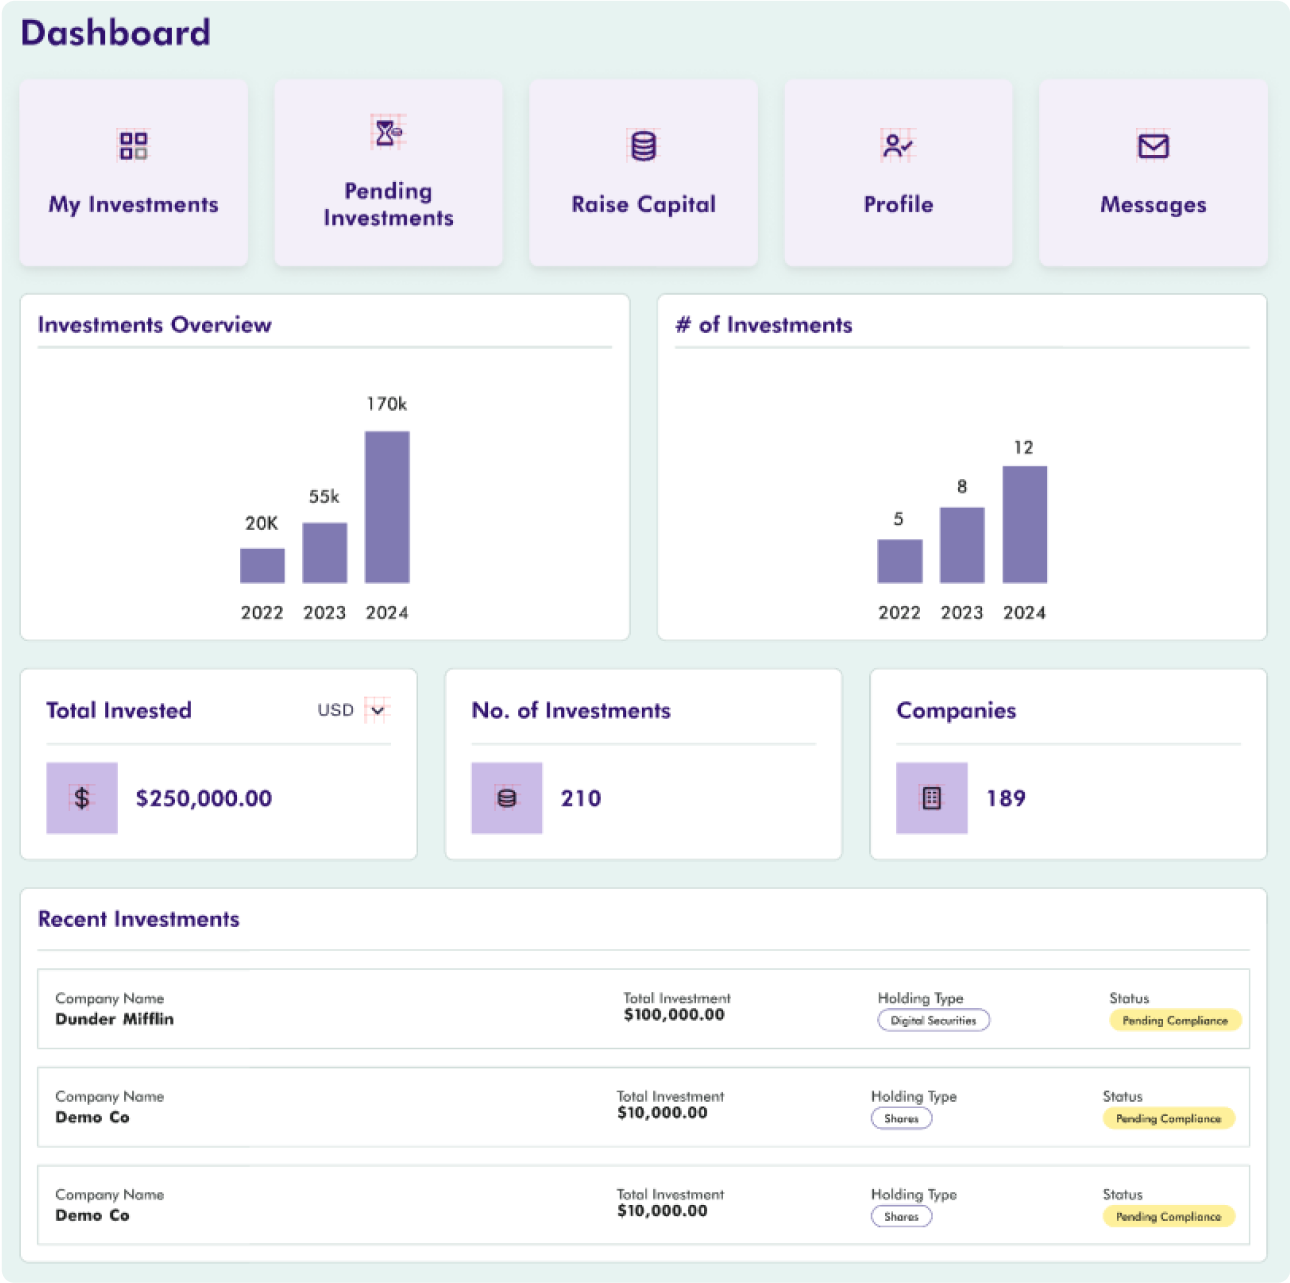Click the 55k bar for 2023
Viewport: 1290px width, 1283px height.
point(325,553)
